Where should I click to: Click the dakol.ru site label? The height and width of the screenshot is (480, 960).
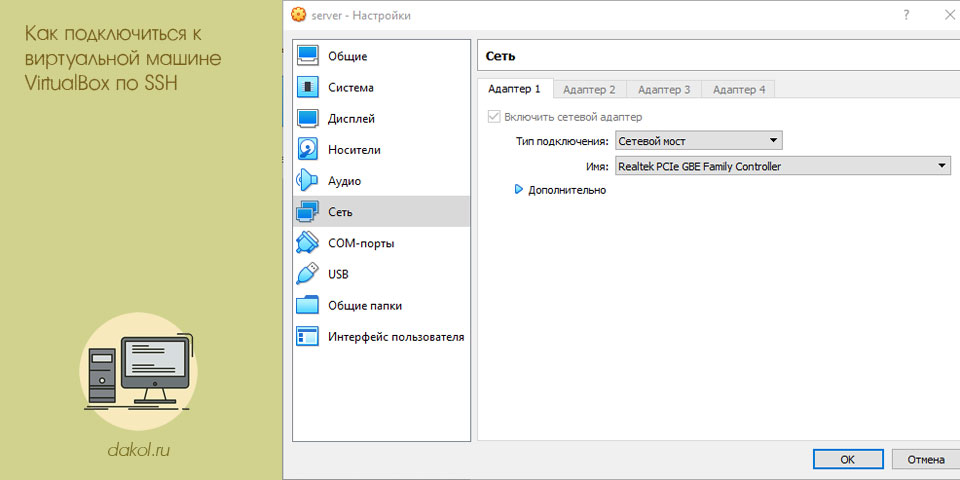(x=138, y=451)
